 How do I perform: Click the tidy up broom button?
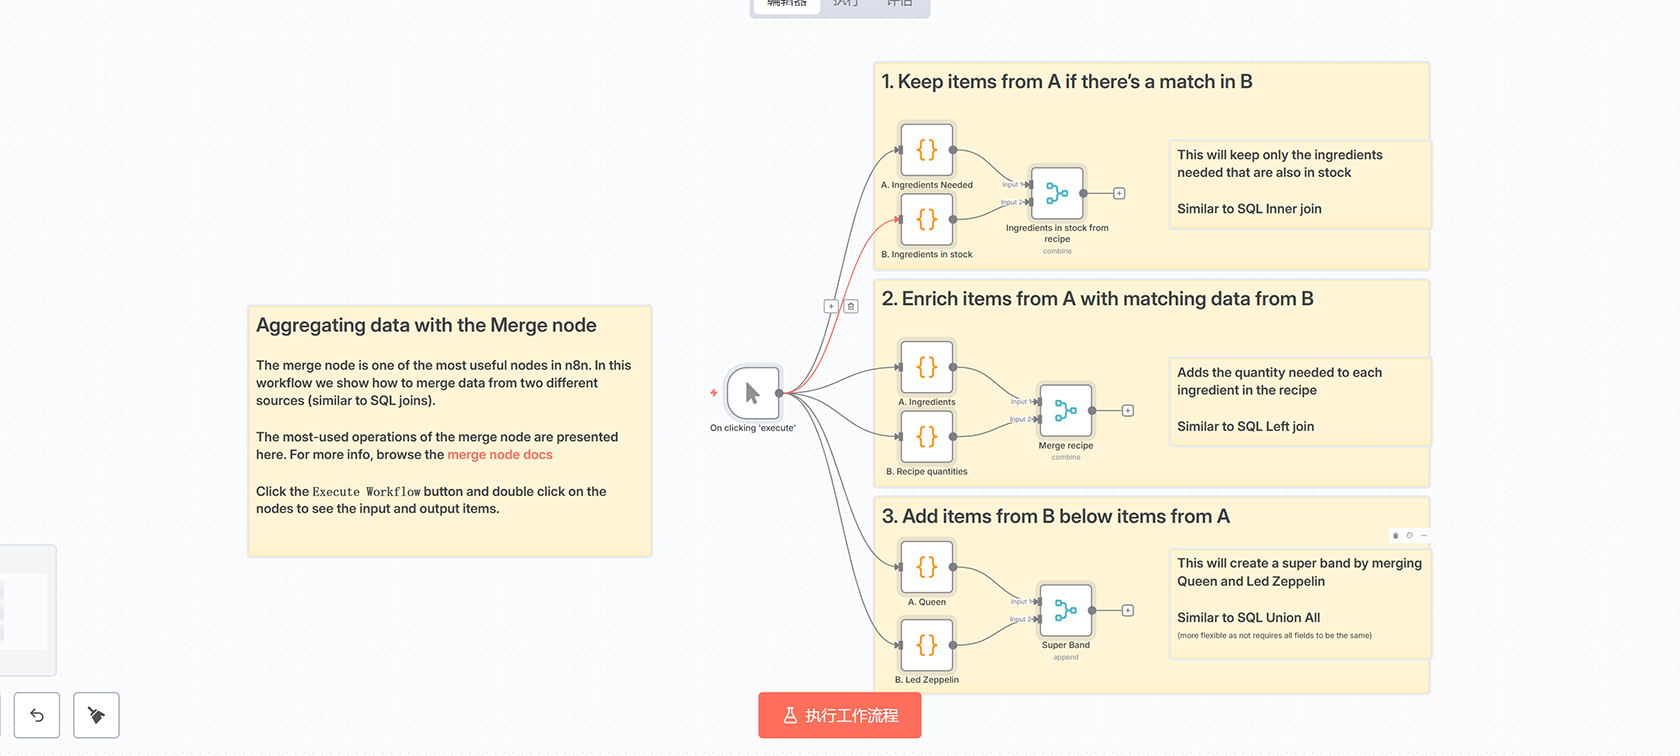(x=96, y=715)
